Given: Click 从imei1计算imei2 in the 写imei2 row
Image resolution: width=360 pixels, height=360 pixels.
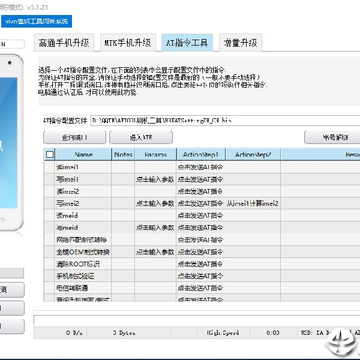Looking at the screenshot, I should coord(253,203).
